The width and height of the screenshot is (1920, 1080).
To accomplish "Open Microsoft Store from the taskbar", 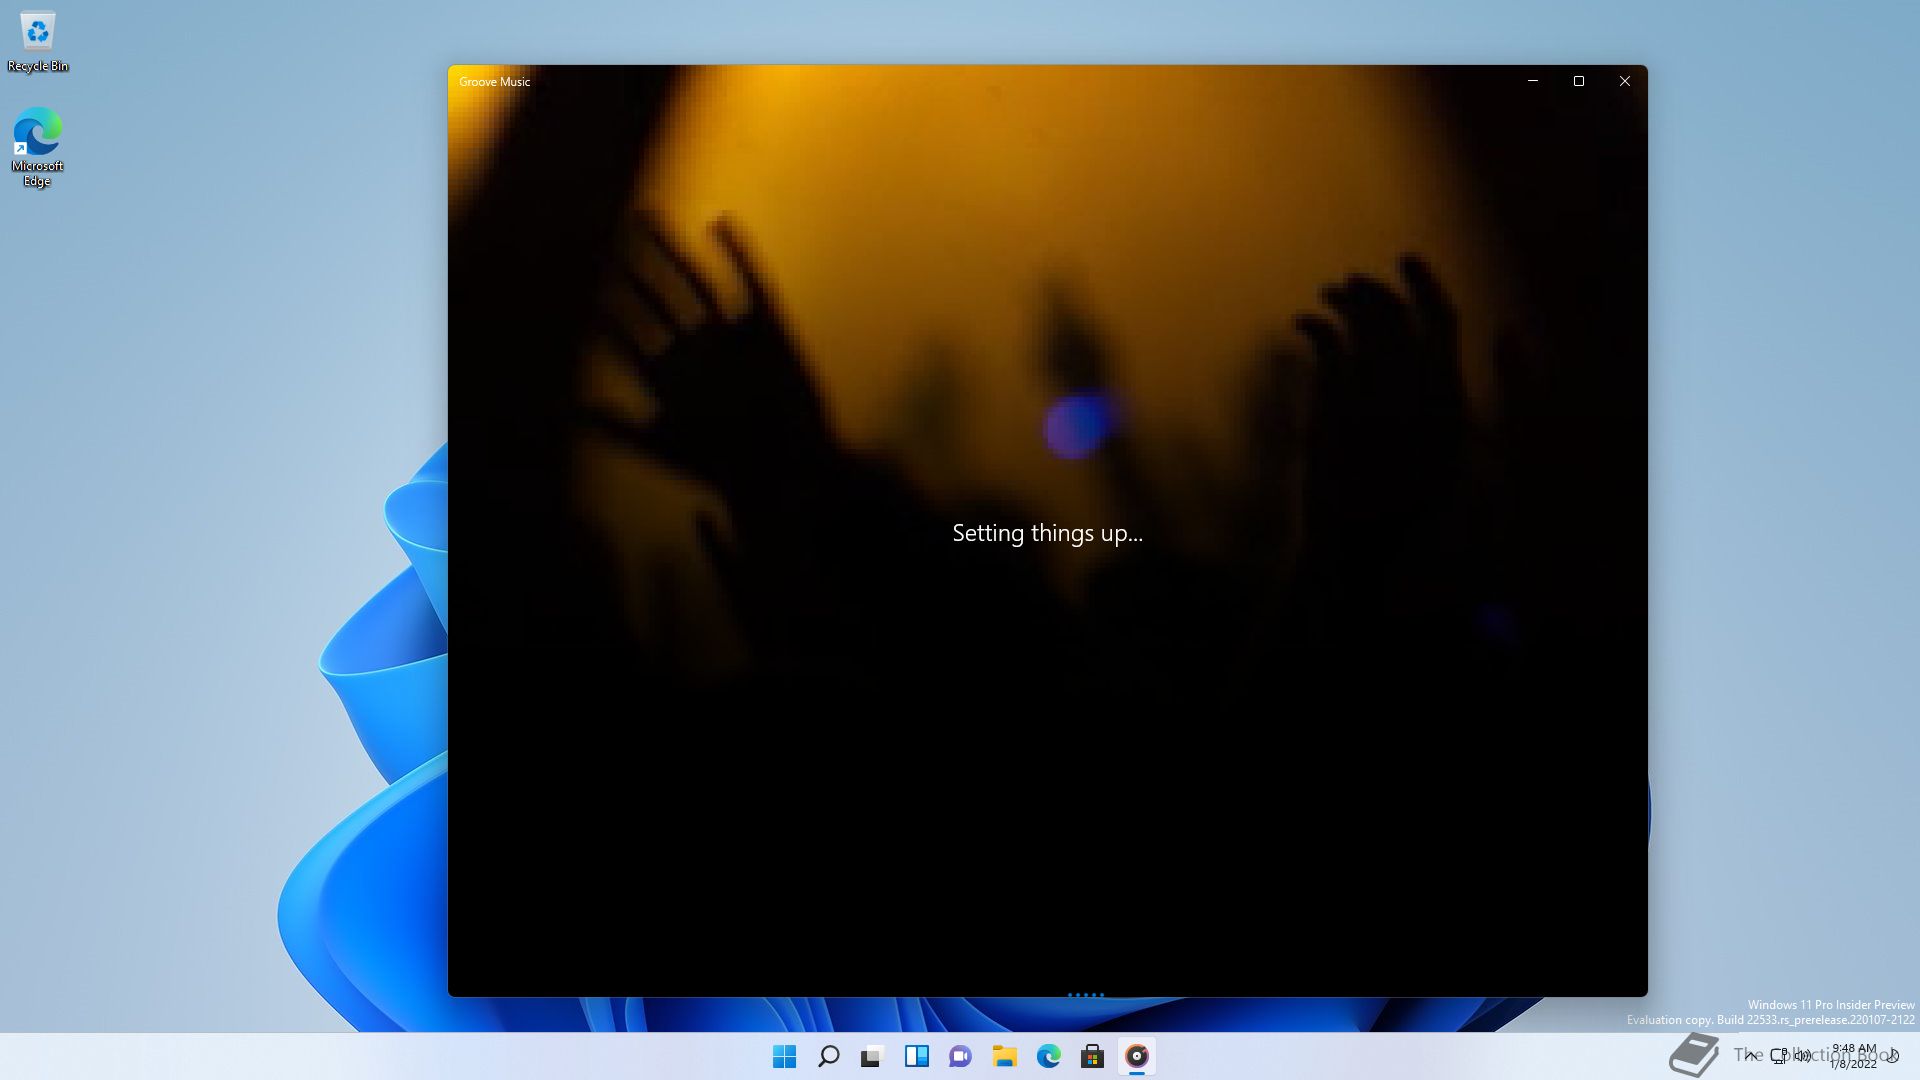I will tap(1093, 1056).
